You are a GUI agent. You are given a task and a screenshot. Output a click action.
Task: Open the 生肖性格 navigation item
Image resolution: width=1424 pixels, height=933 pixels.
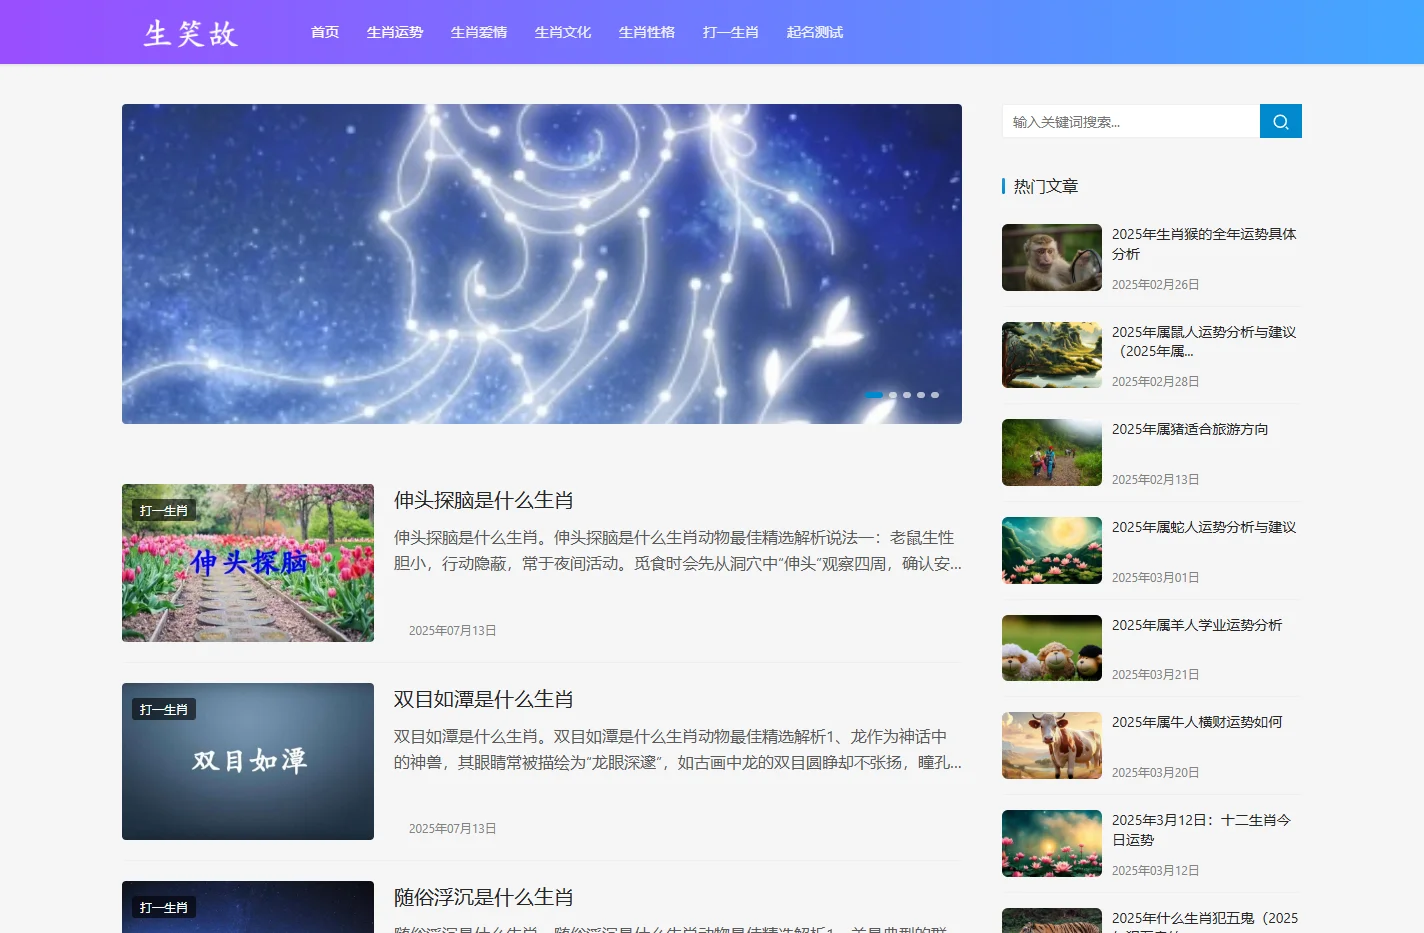point(647,32)
